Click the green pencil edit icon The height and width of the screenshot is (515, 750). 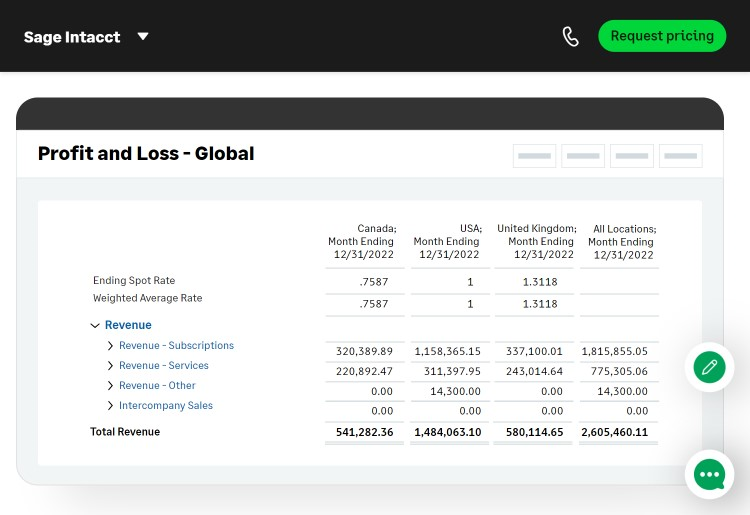(x=709, y=367)
